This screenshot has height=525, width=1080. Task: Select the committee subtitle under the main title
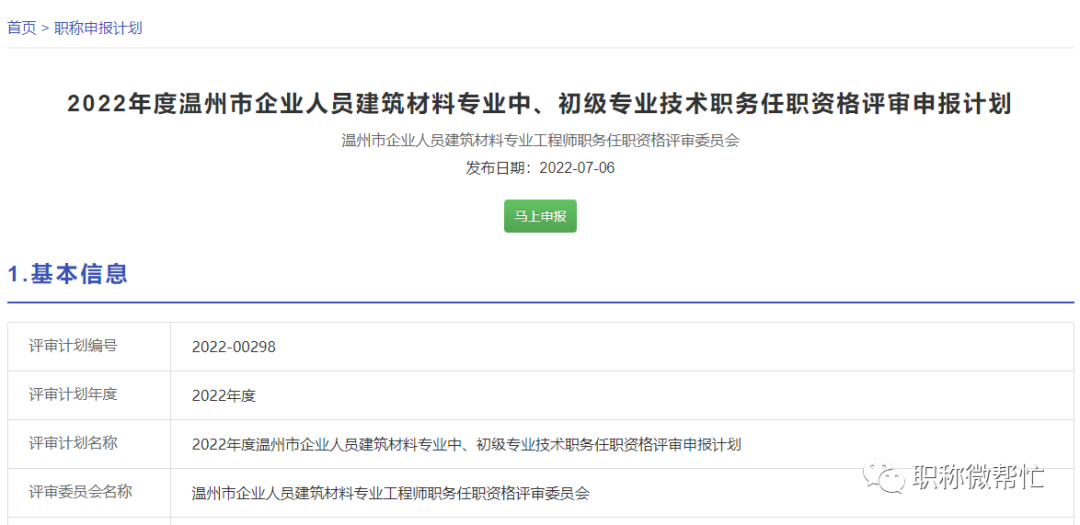click(540, 141)
